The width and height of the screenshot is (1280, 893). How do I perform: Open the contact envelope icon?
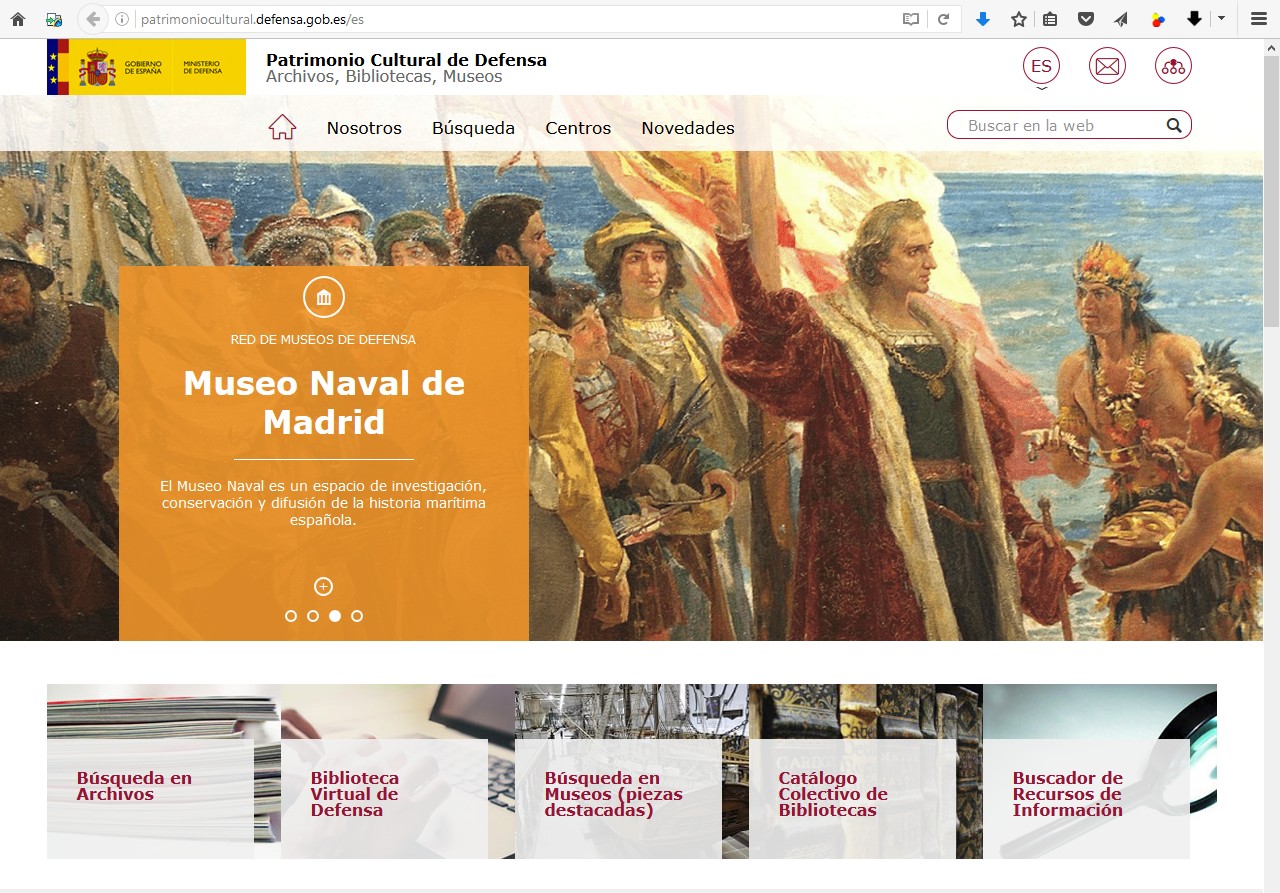coord(1107,67)
